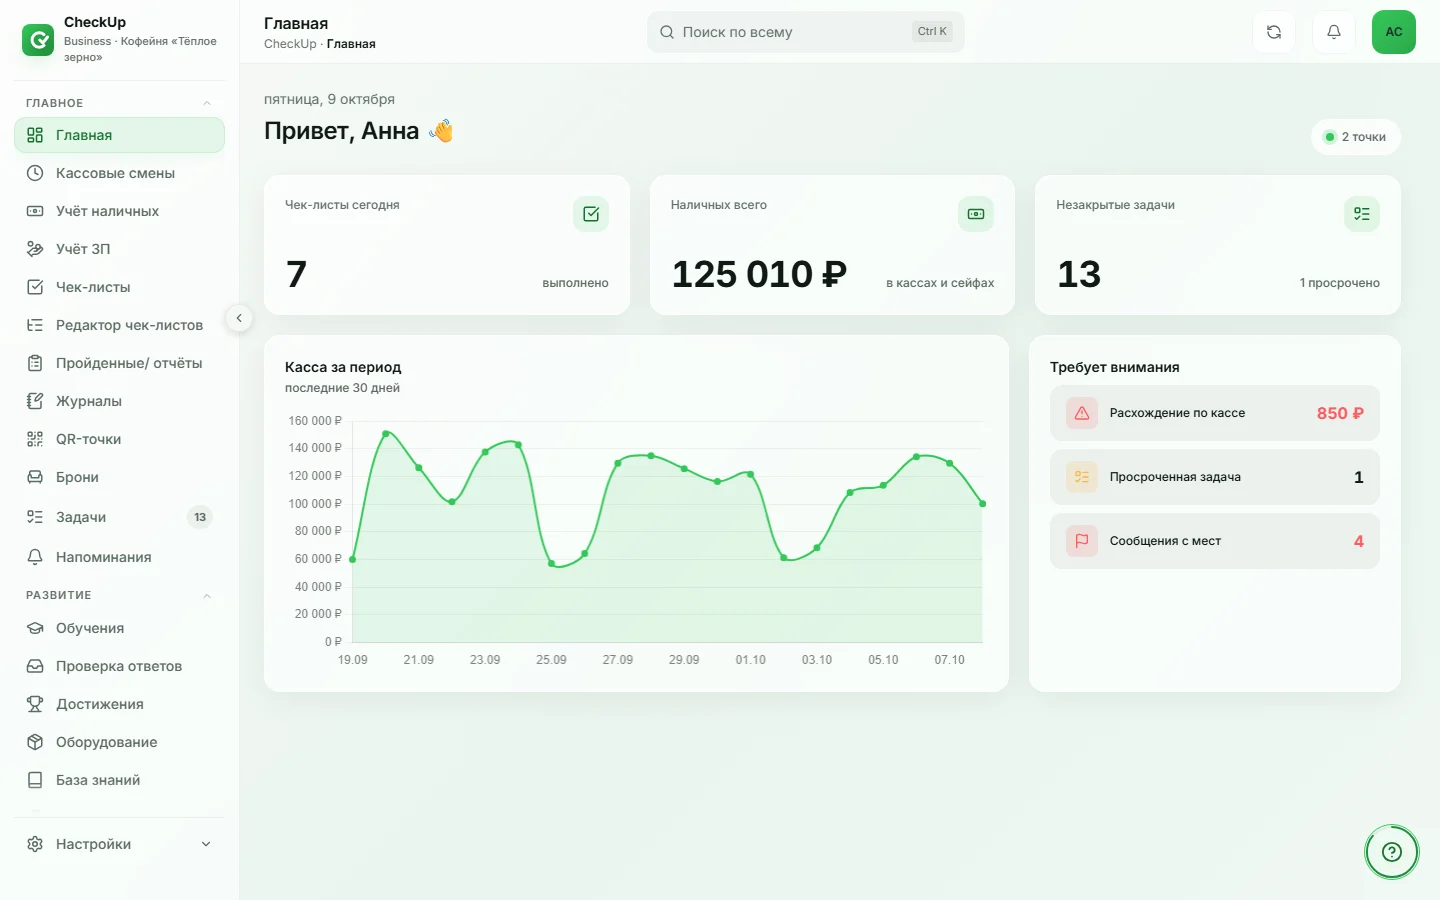Open the Расхождение по кассе alert

tap(1214, 413)
